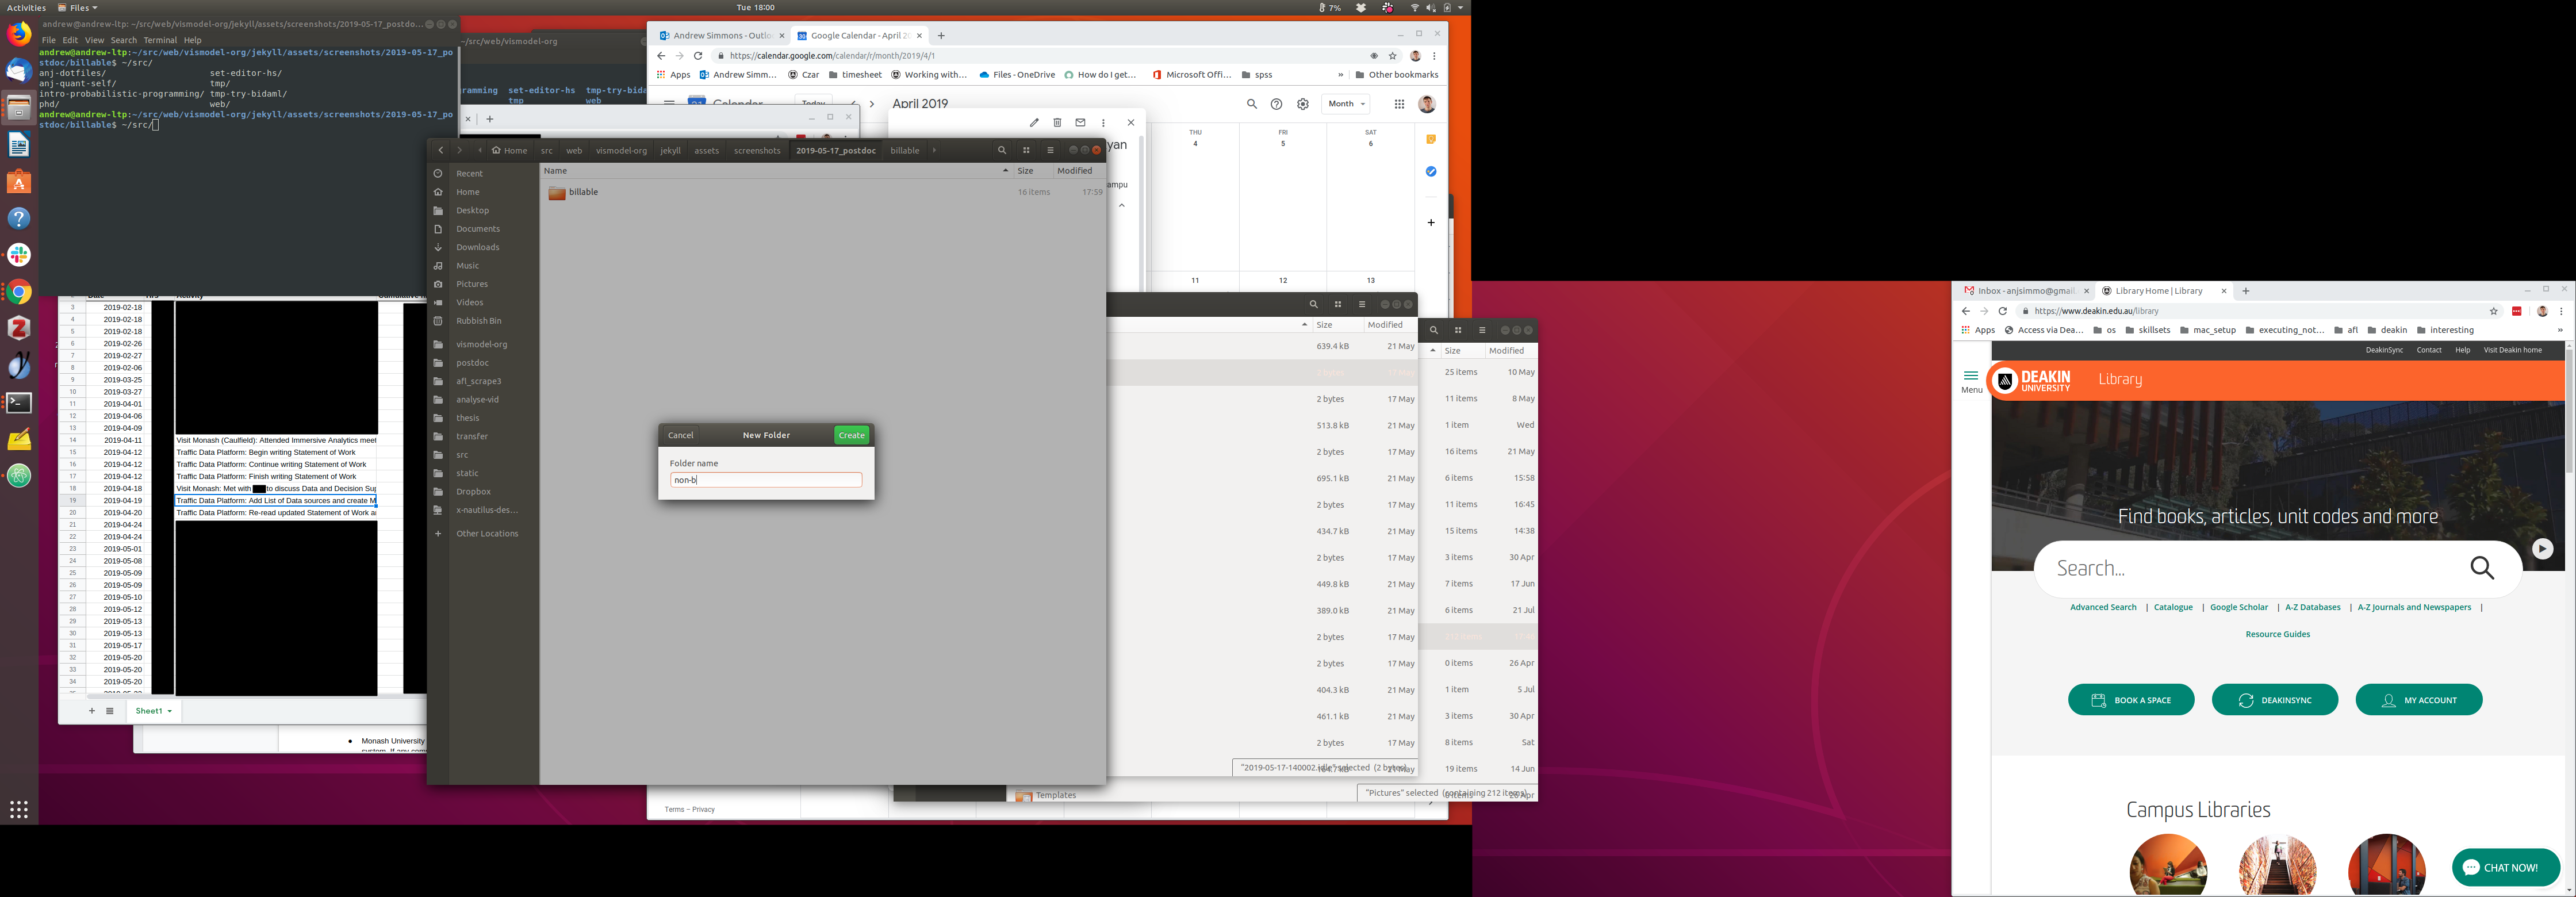Click the delete event trash icon
The width and height of the screenshot is (2576, 897).
click(x=1057, y=122)
